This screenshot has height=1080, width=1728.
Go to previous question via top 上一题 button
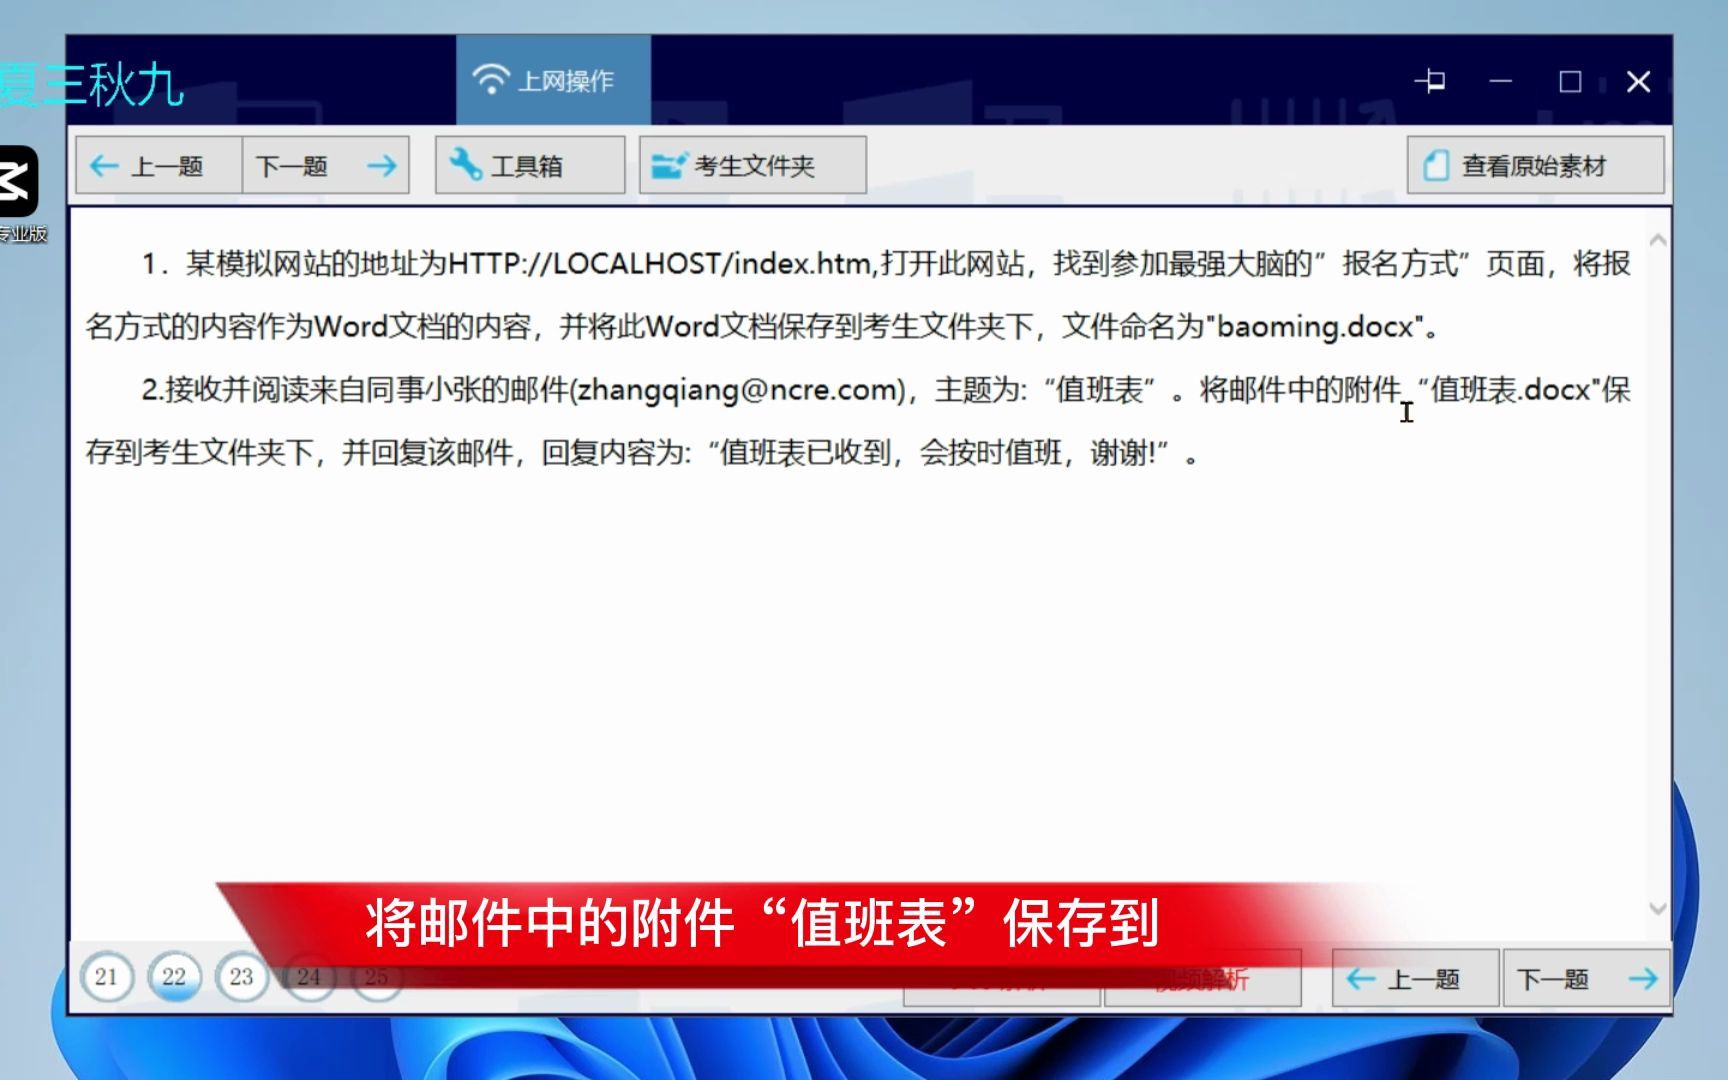click(x=159, y=165)
